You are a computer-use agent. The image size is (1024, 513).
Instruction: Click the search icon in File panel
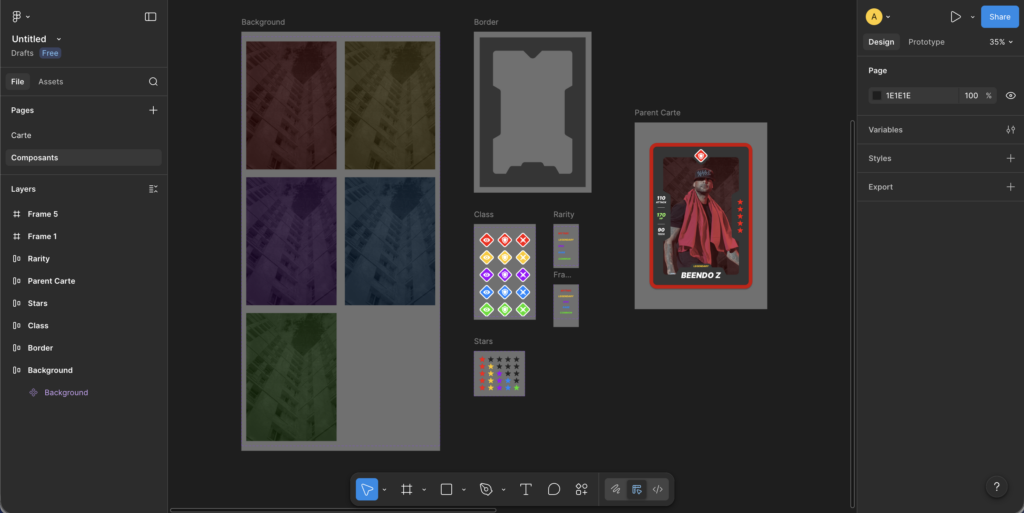click(153, 82)
